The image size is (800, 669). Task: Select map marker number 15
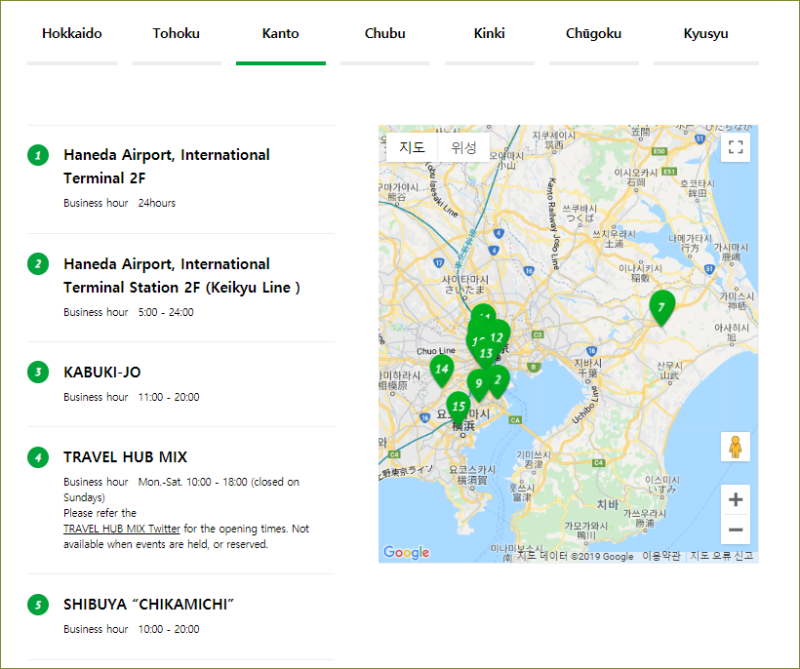pyautogui.click(x=459, y=407)
